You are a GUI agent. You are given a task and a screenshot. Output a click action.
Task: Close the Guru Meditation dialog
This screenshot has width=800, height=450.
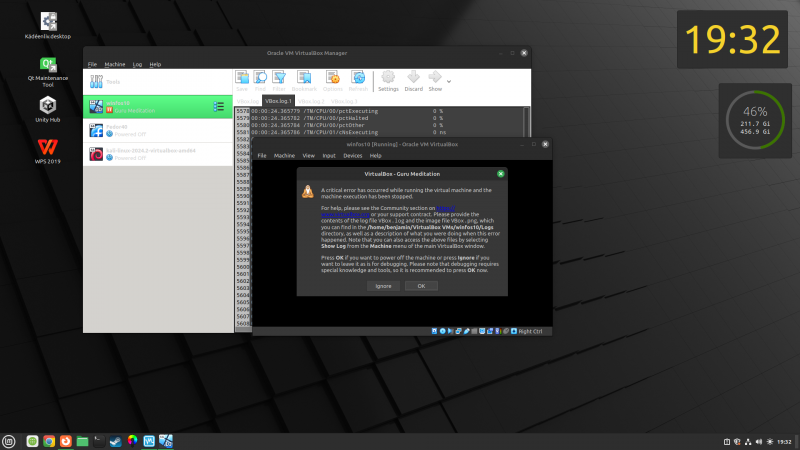tap(501, 174)
